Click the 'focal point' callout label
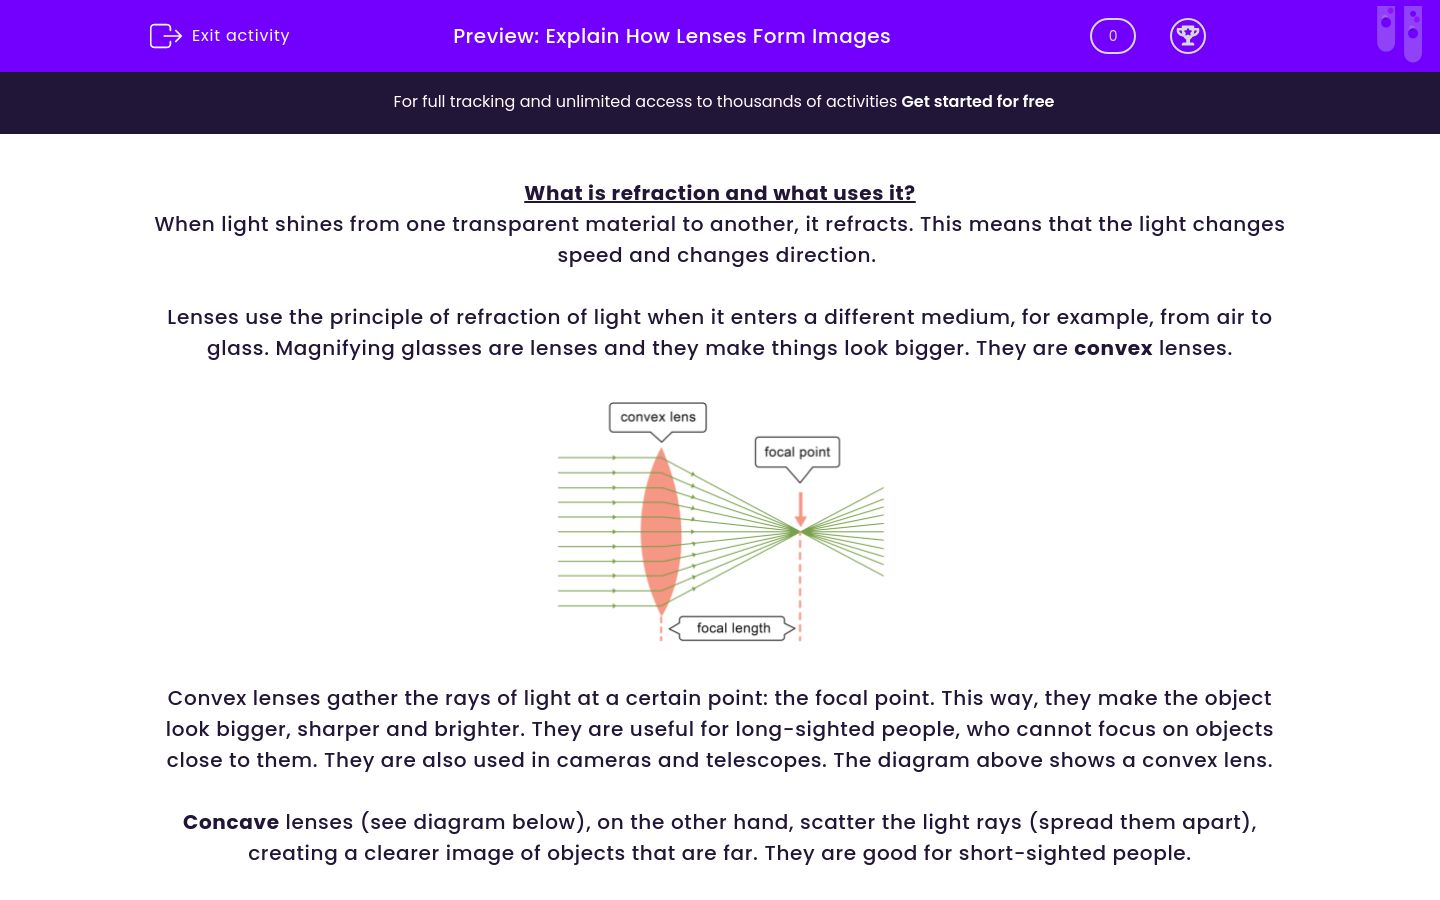 [796, 452]
